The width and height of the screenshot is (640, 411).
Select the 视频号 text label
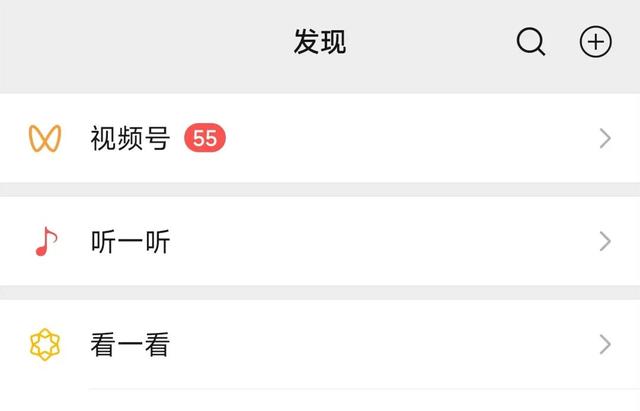tap(130, 139)
